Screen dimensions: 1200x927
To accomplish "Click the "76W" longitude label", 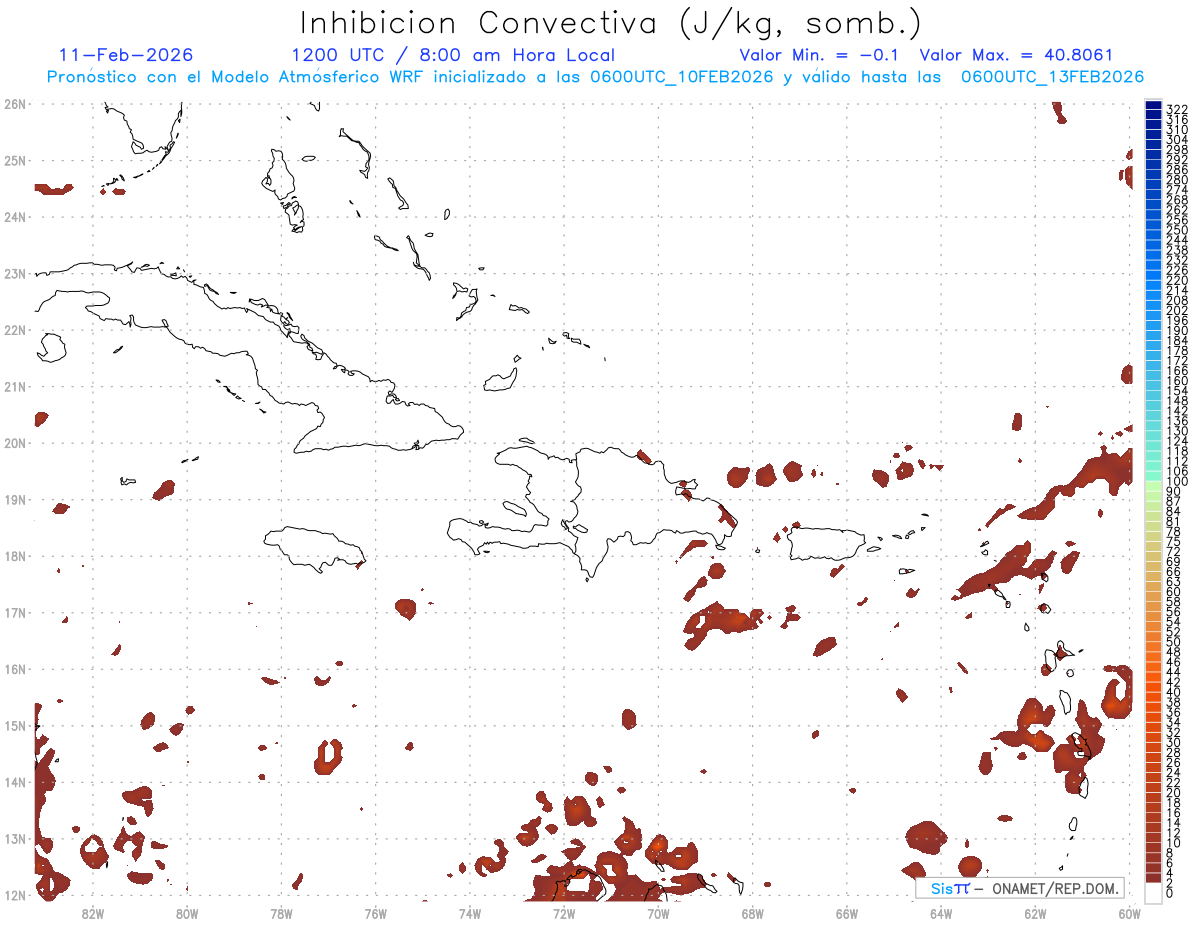I will (x=375, y=912).
